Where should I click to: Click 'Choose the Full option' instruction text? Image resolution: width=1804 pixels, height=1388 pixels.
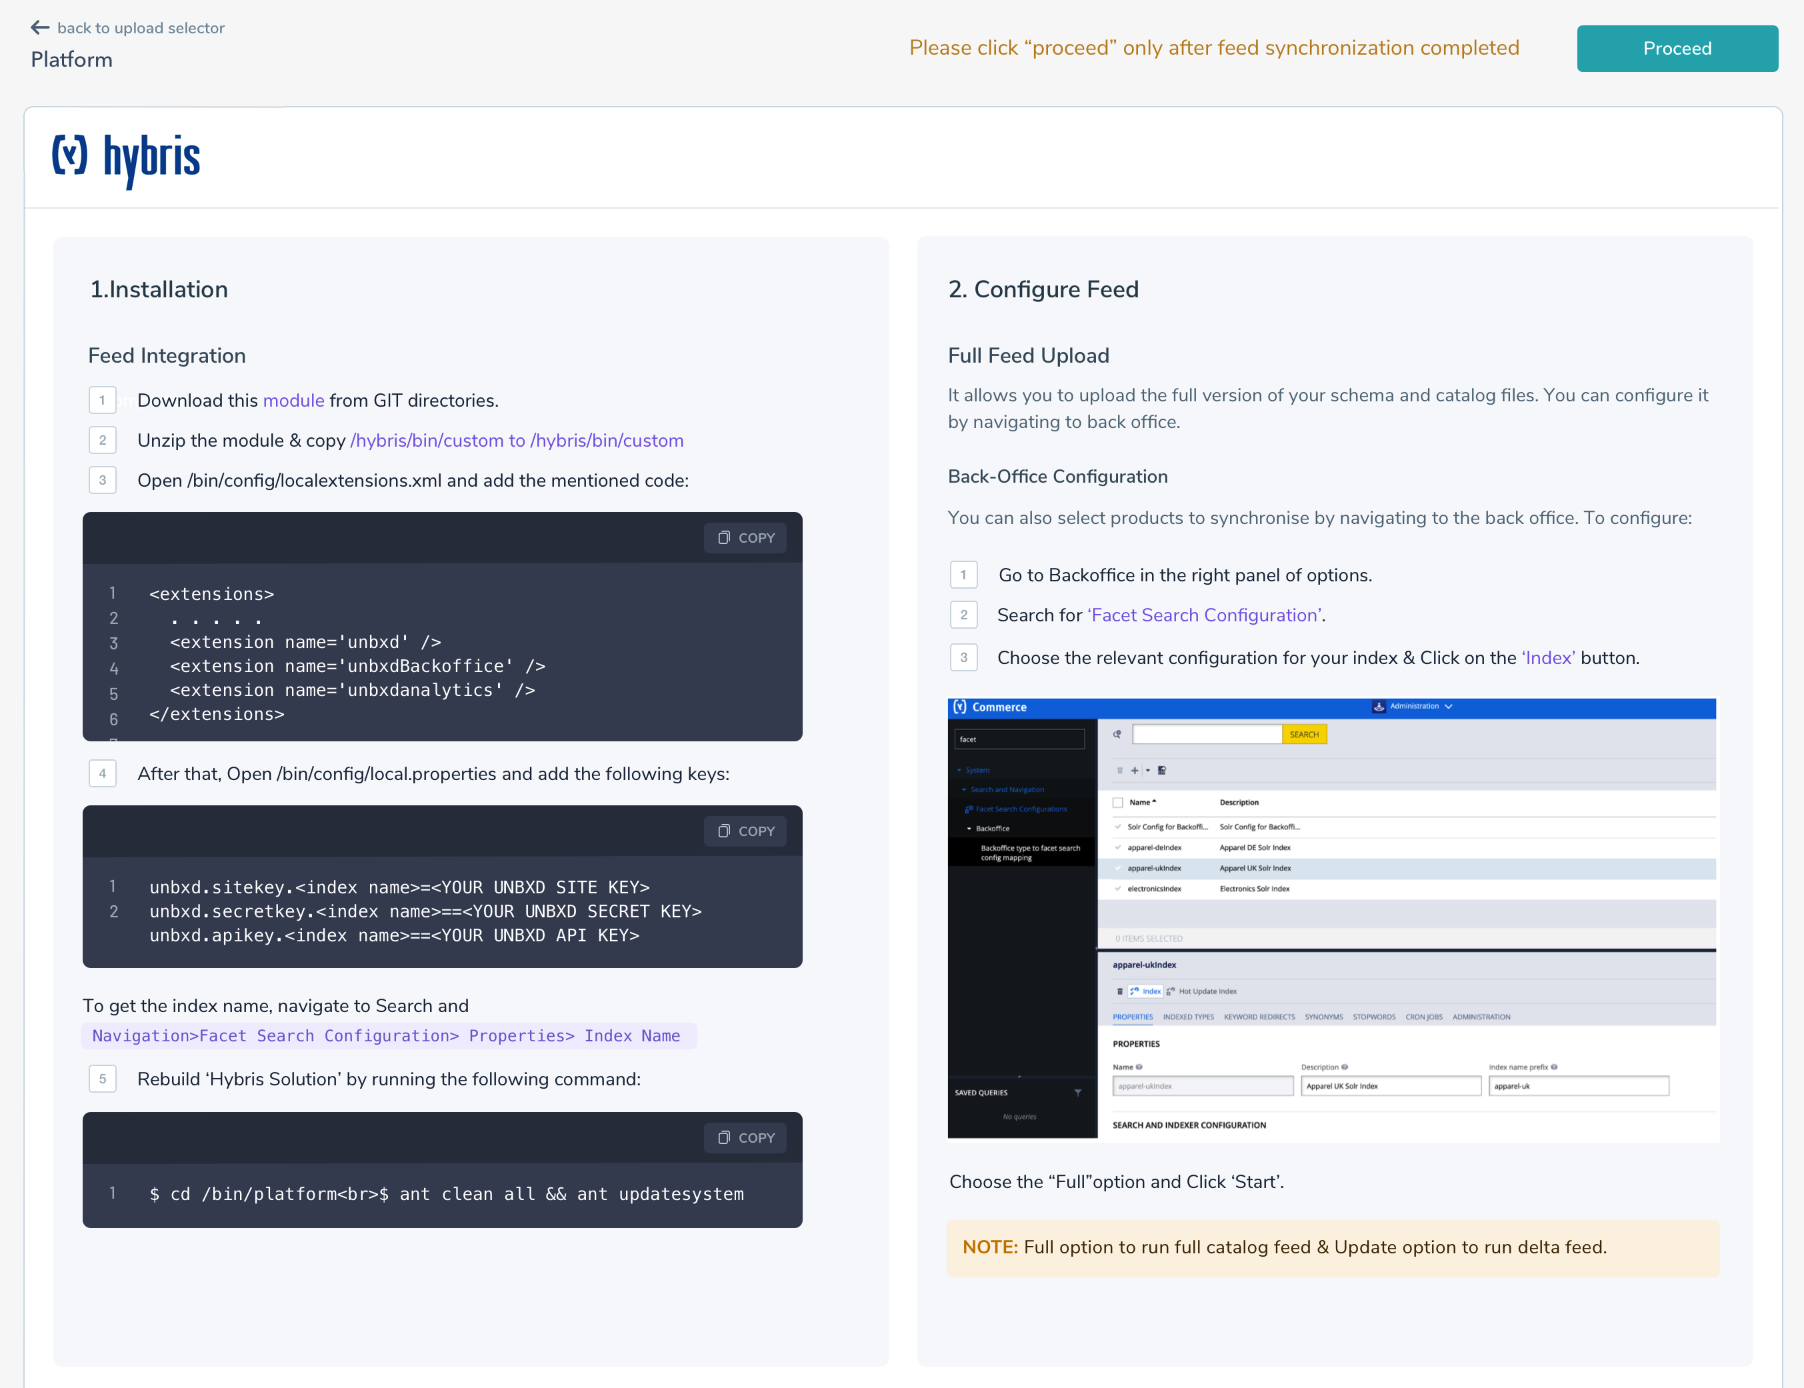1117,1182
